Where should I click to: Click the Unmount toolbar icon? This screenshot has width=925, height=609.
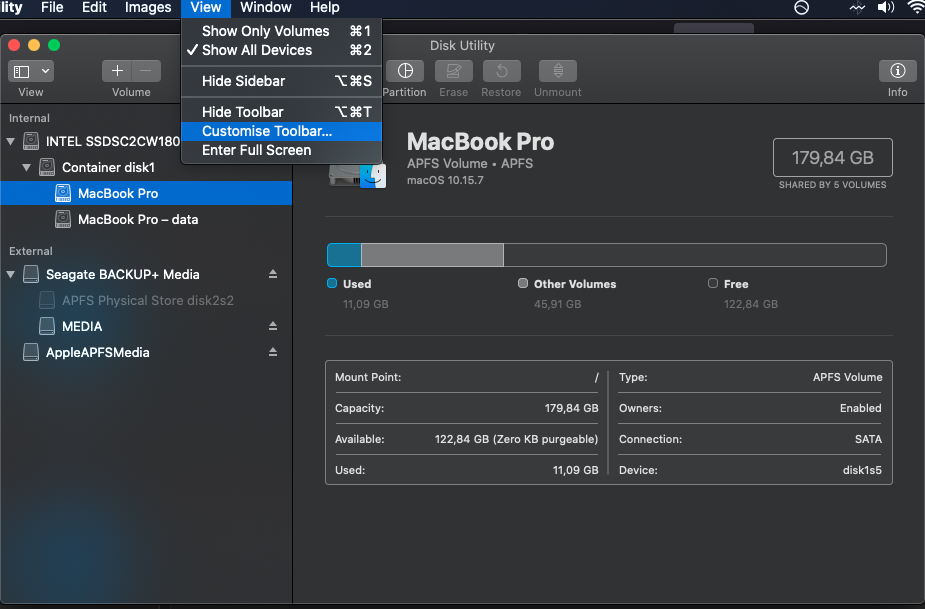click(557, 71)
